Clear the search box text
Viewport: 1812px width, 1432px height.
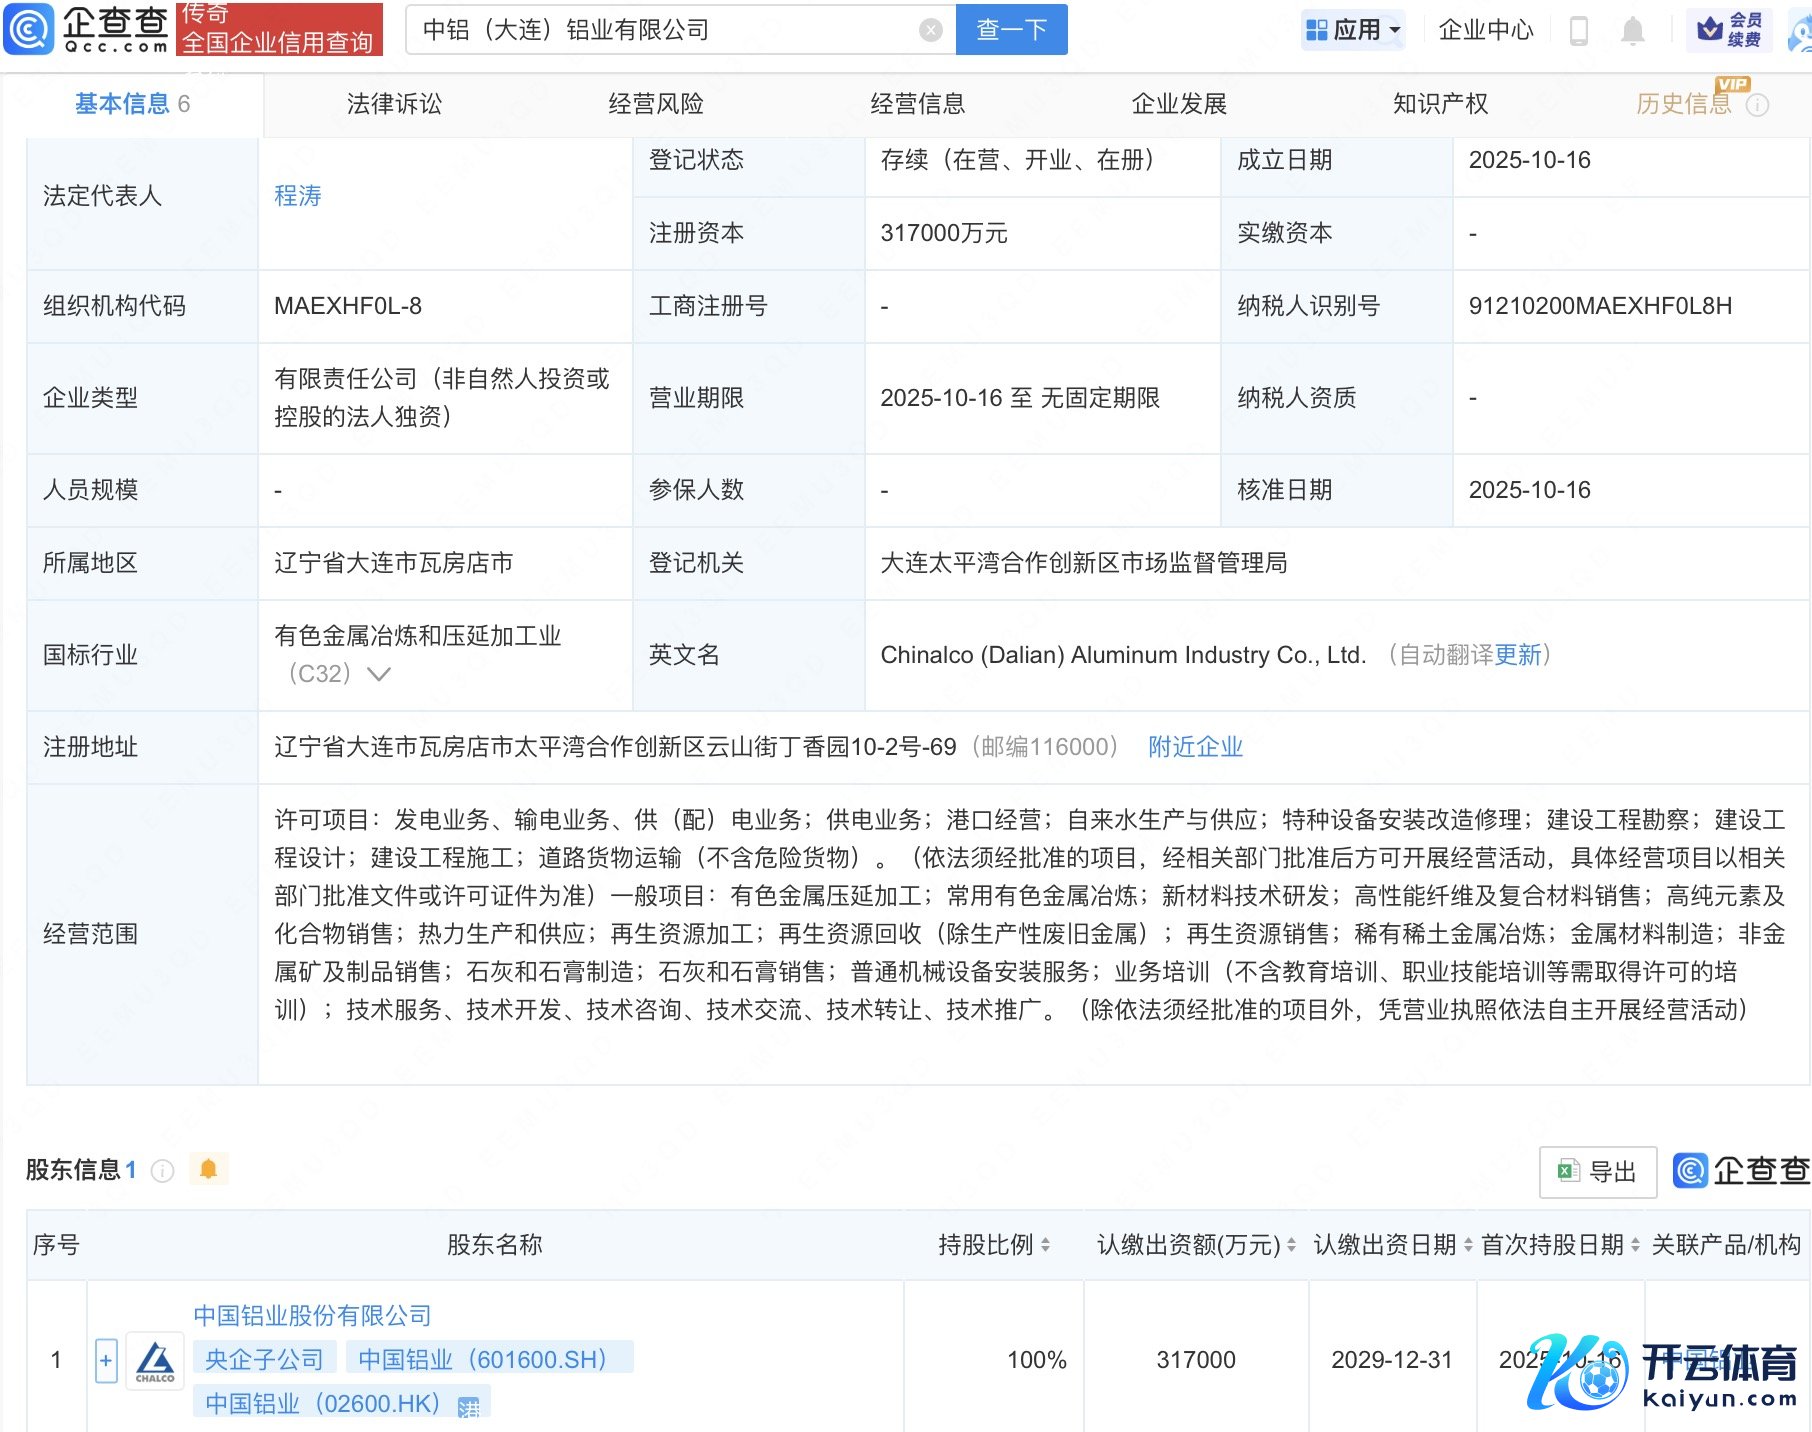coord(930,30)
